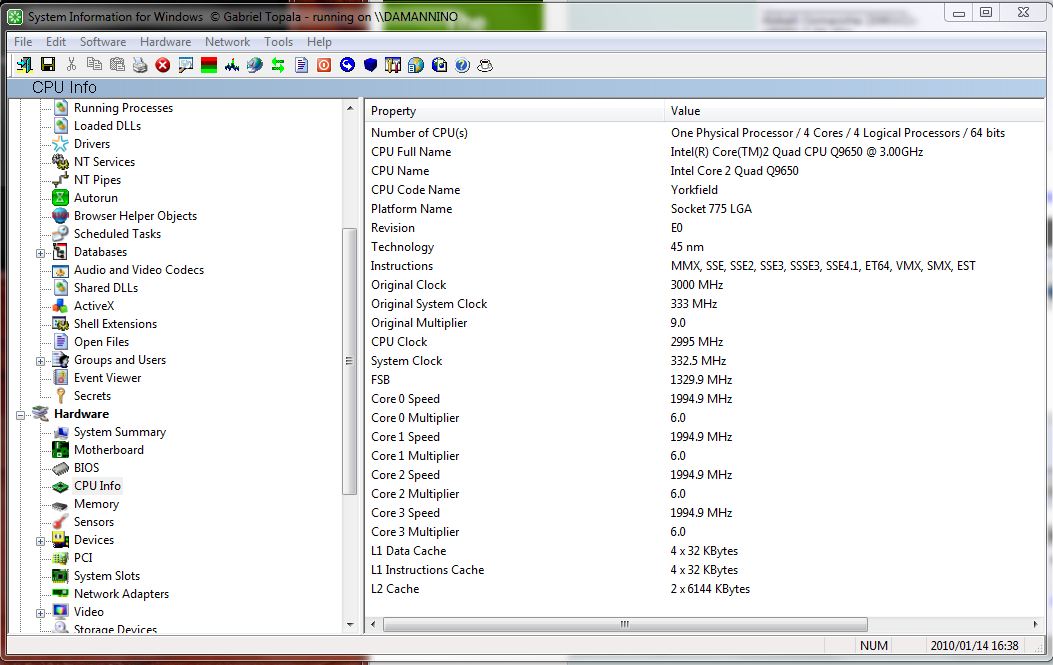Select the PCI tree item
Screen dimensions: 1053x665
[x=83, y=558]
